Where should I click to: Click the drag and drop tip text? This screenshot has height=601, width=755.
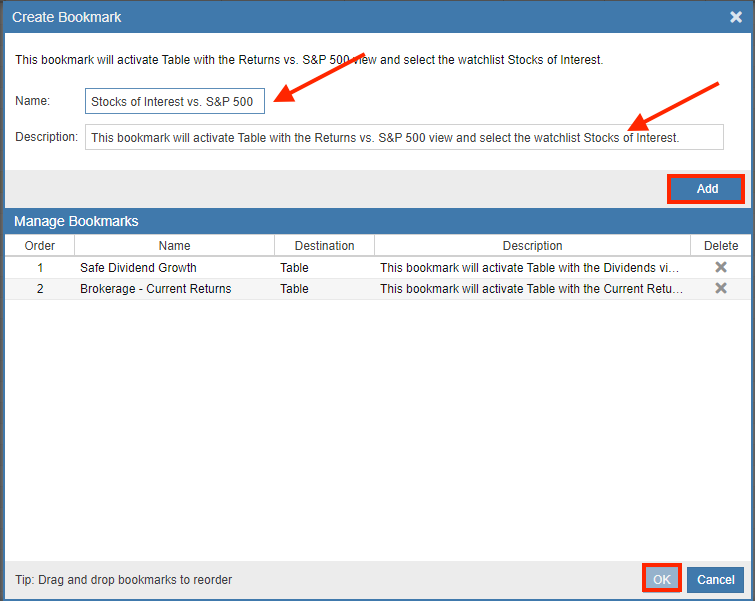coord(123,579)
